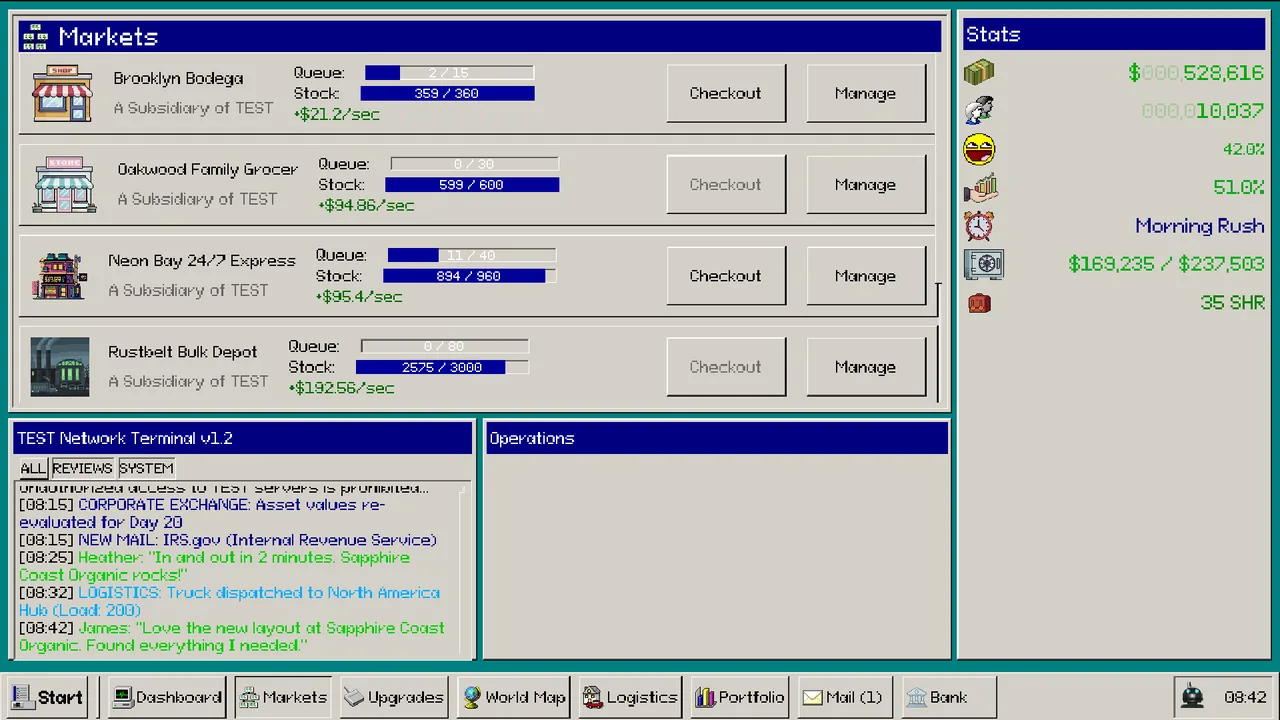
Task: Click the vault safe icon in Stats
Action: [x=983, y=264]
